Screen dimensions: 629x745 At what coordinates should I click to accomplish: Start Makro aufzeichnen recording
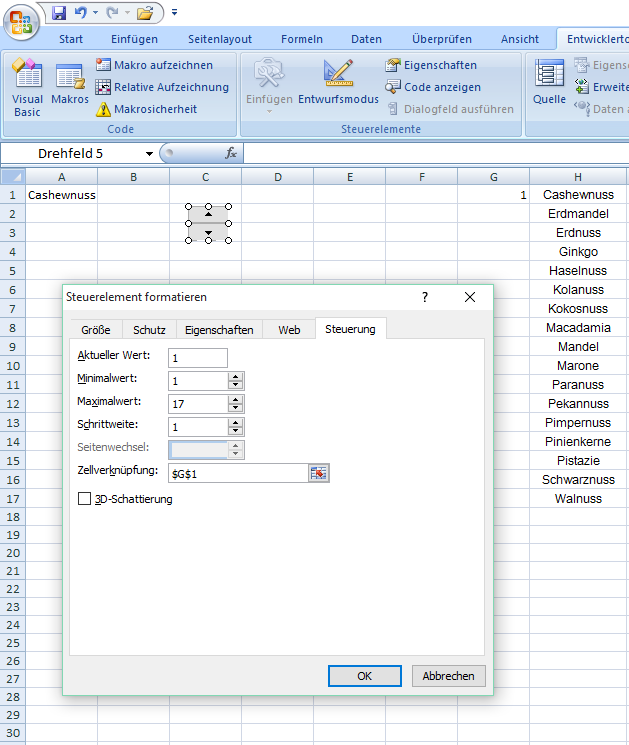(x=154, y=65)
